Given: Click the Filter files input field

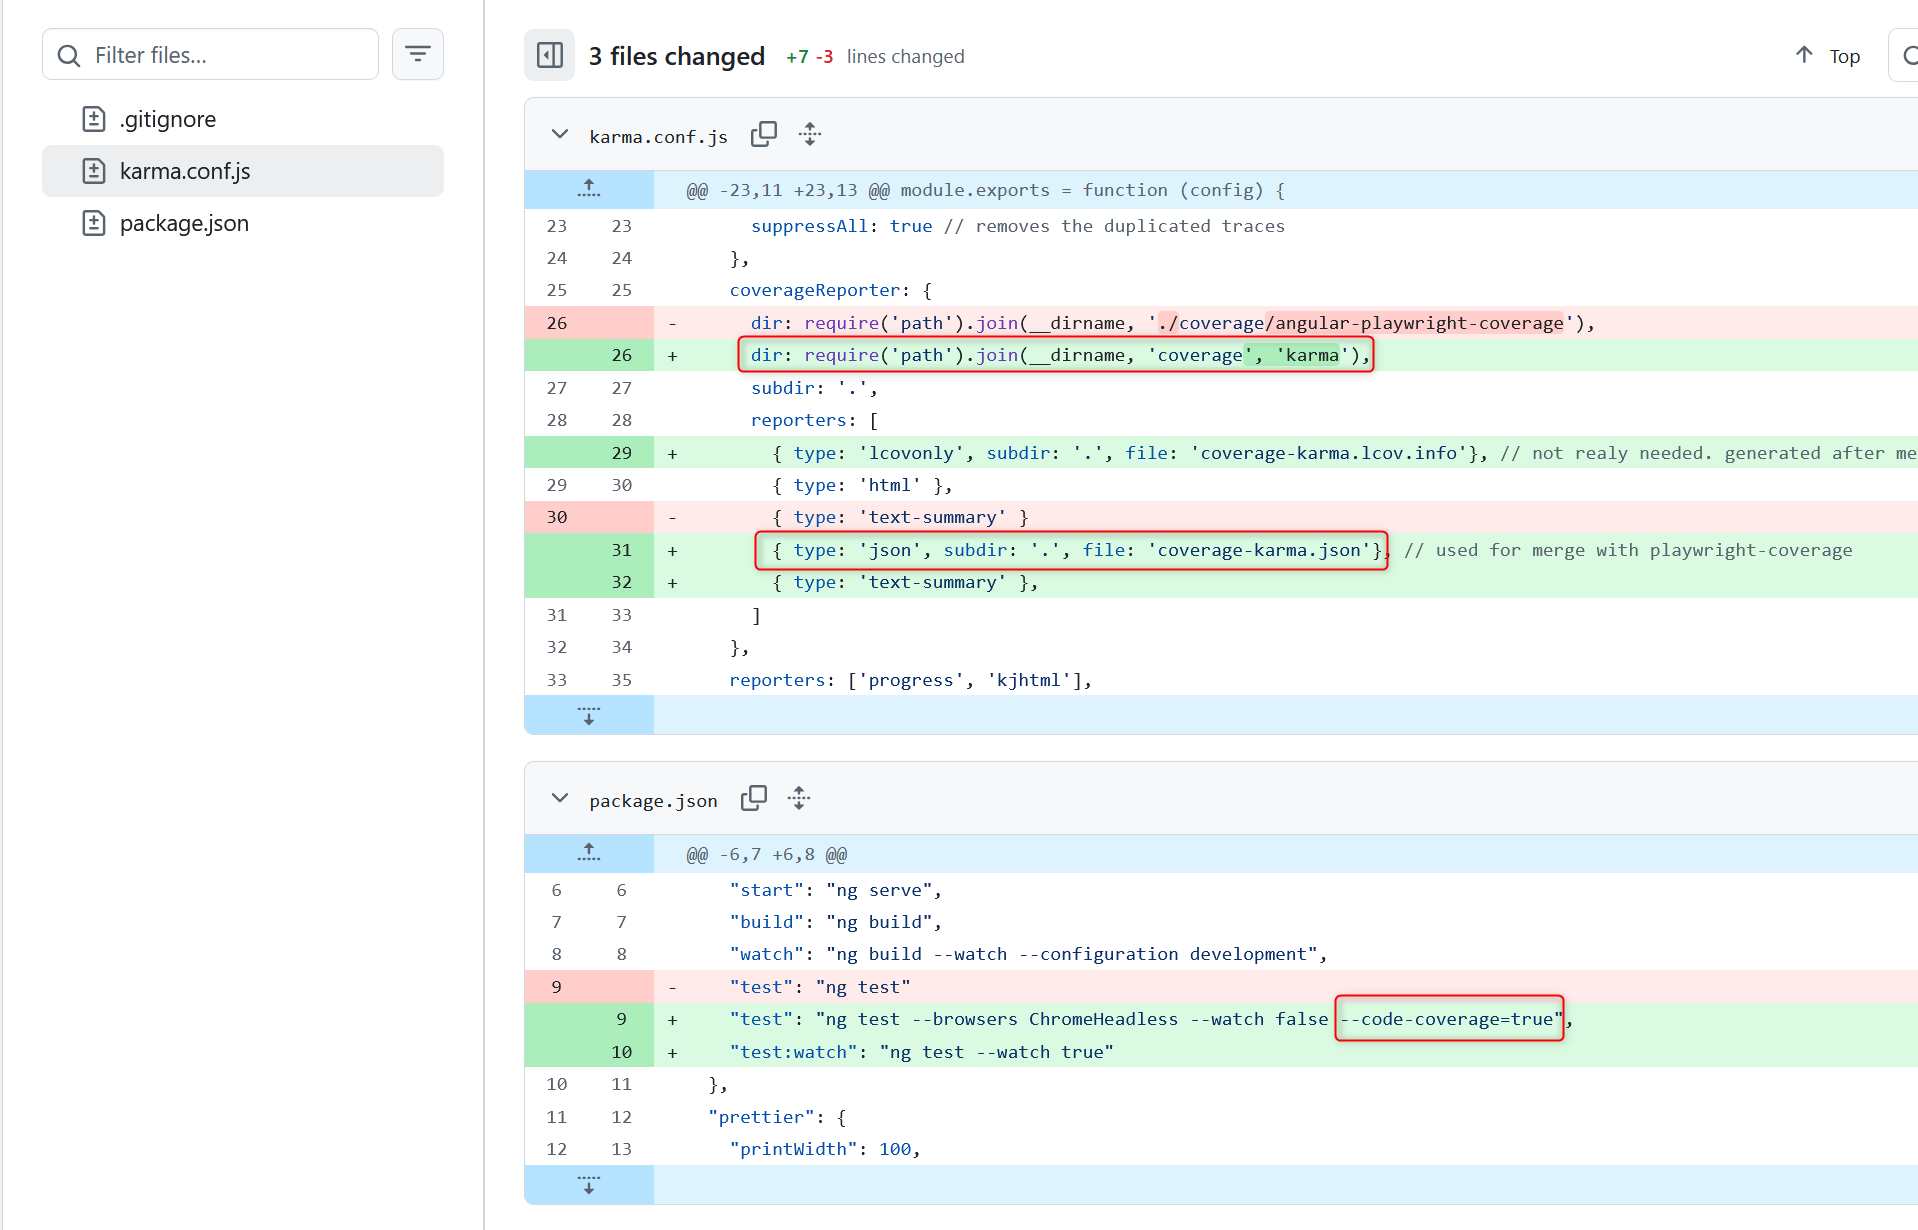Looking at the screenshot, I should coord(230,55).
